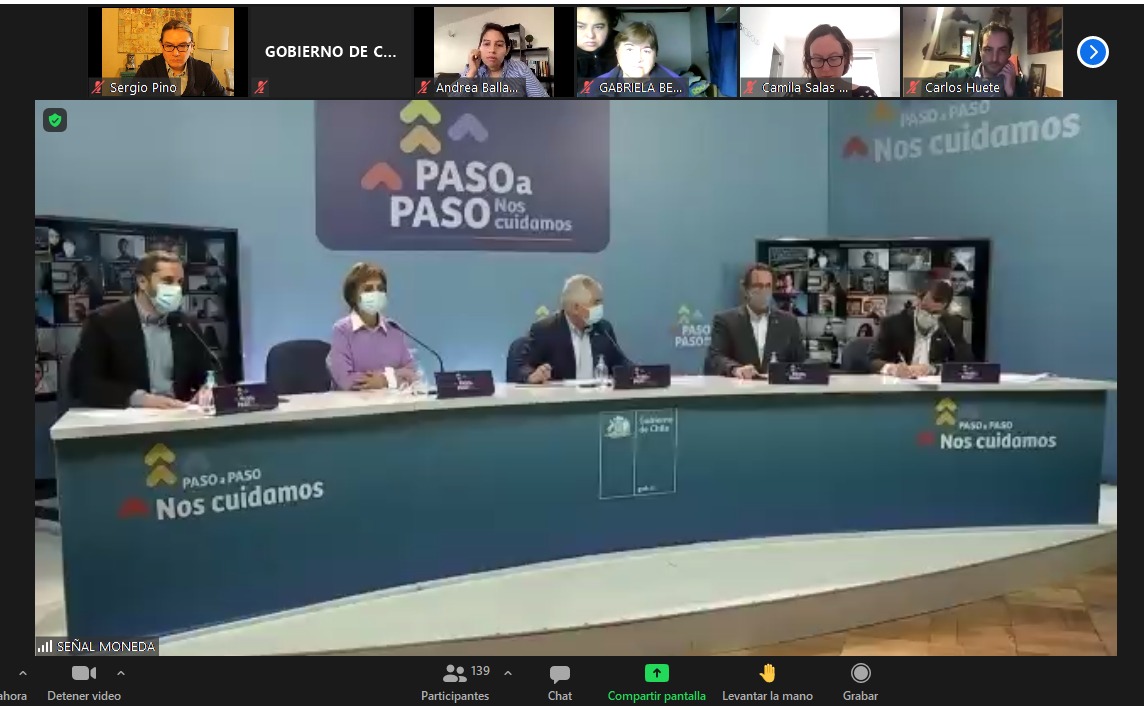Click Gobierno de C... muted microphone icon
1144x706 pixels.
[x=261, y=88]
